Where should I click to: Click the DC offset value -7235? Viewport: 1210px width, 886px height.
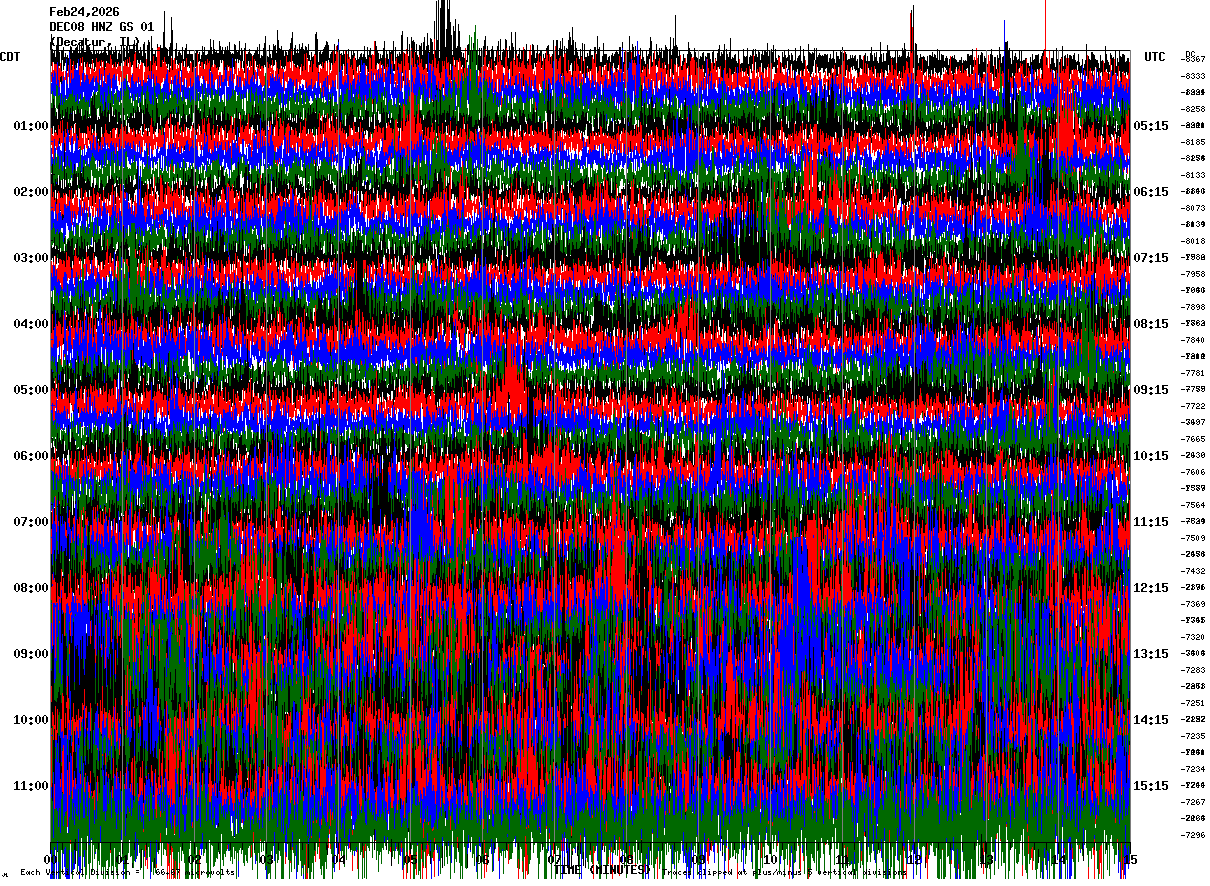1194,736
